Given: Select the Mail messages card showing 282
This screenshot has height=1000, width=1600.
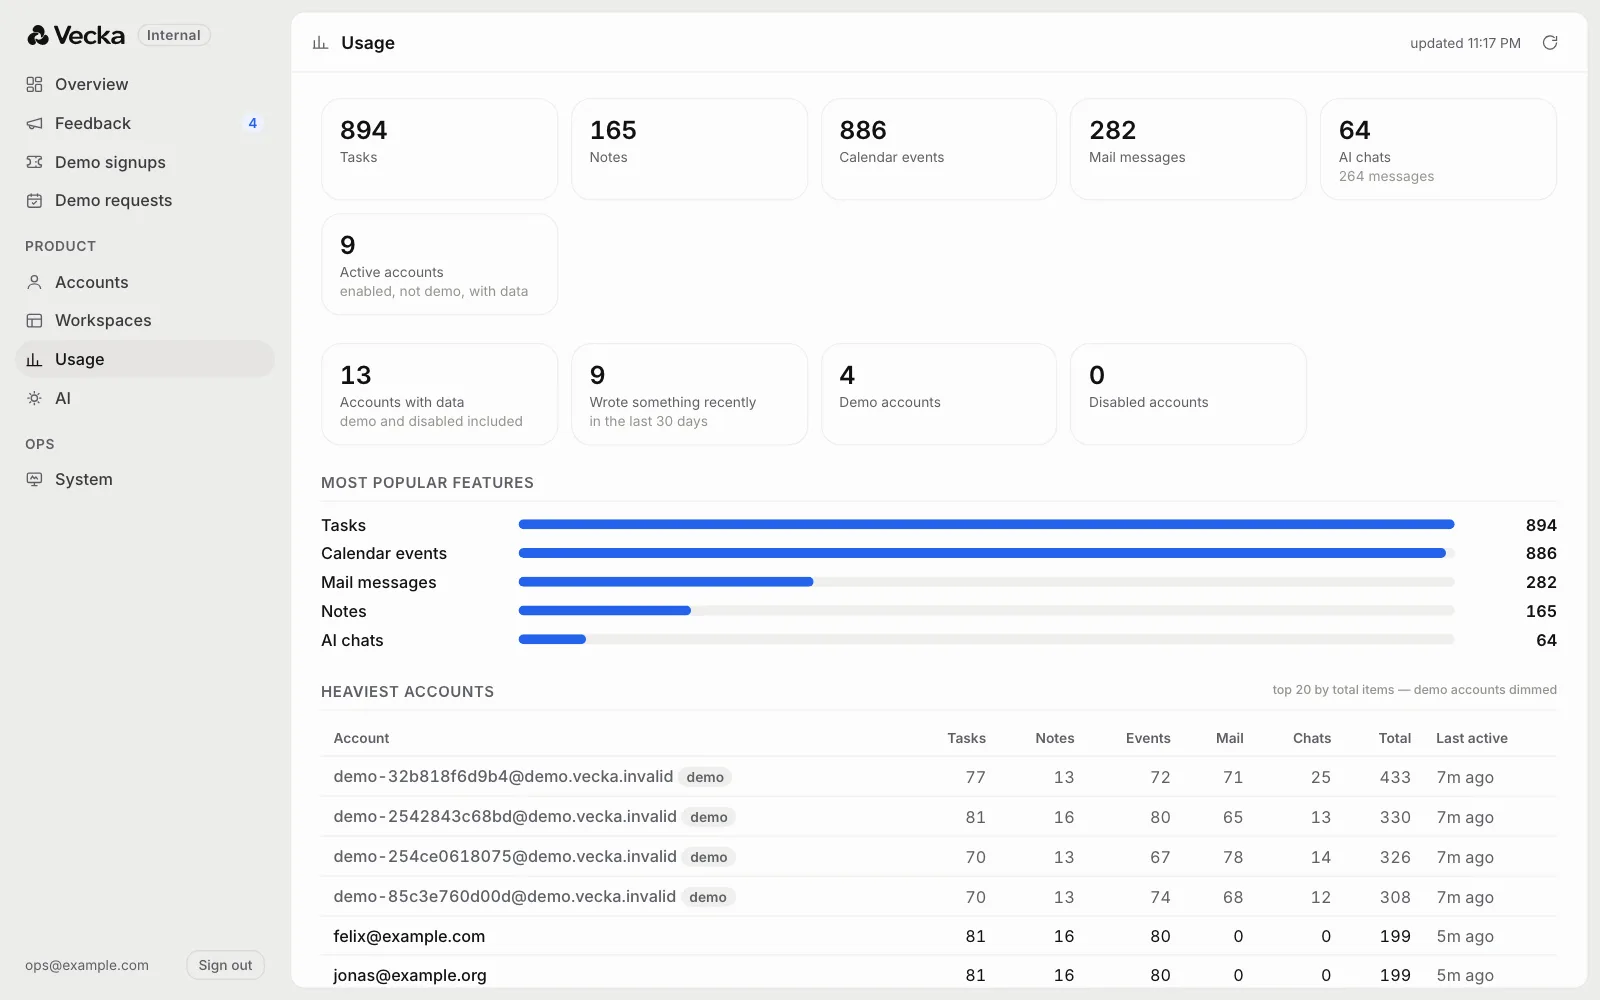Looking at the screenshot, I should tap(1188, 149).
